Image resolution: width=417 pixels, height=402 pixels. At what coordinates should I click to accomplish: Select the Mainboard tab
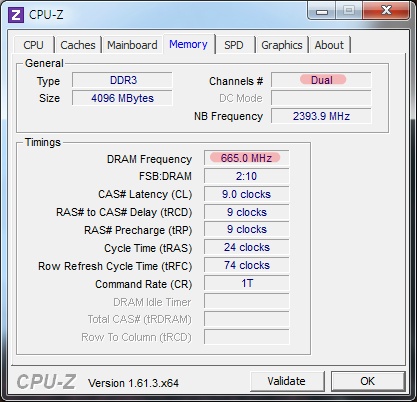pos(132,45)
